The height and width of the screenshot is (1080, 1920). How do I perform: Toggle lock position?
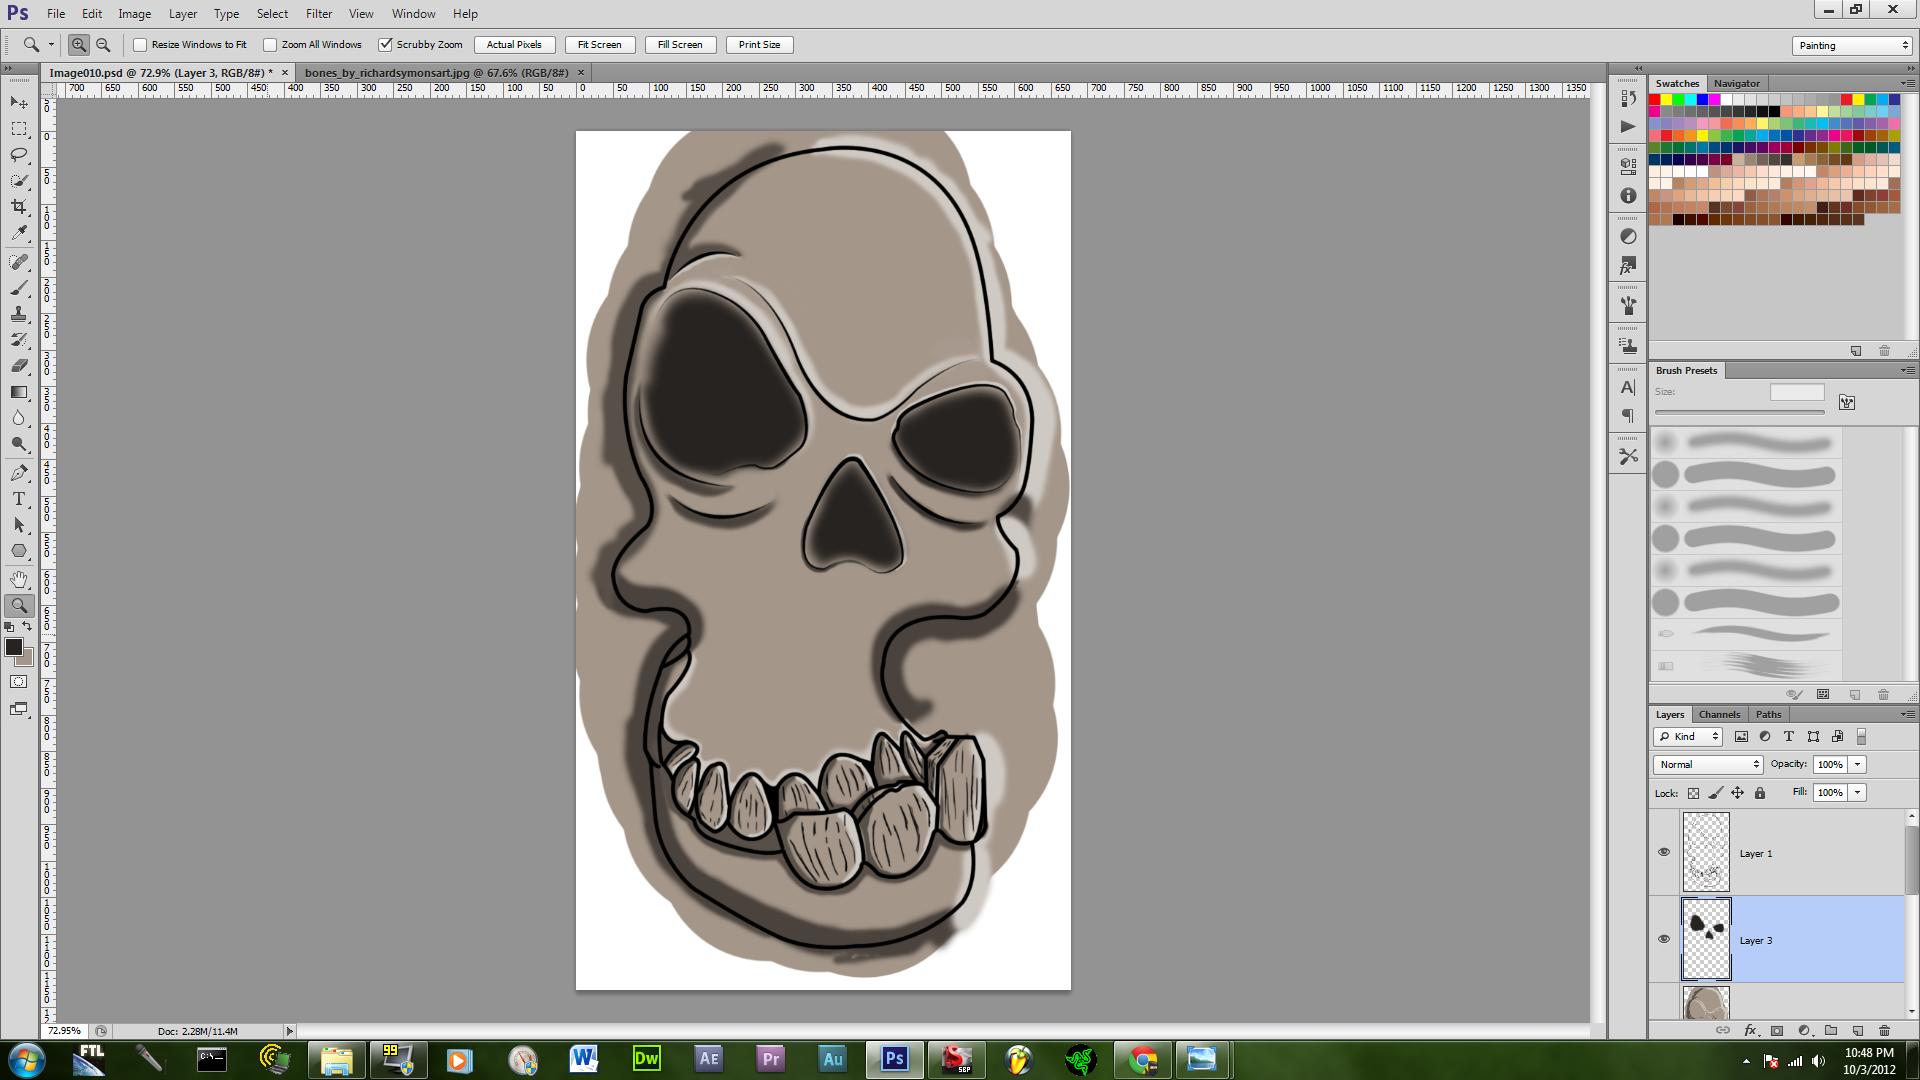pyautogui.click(x=1738, y=793)
